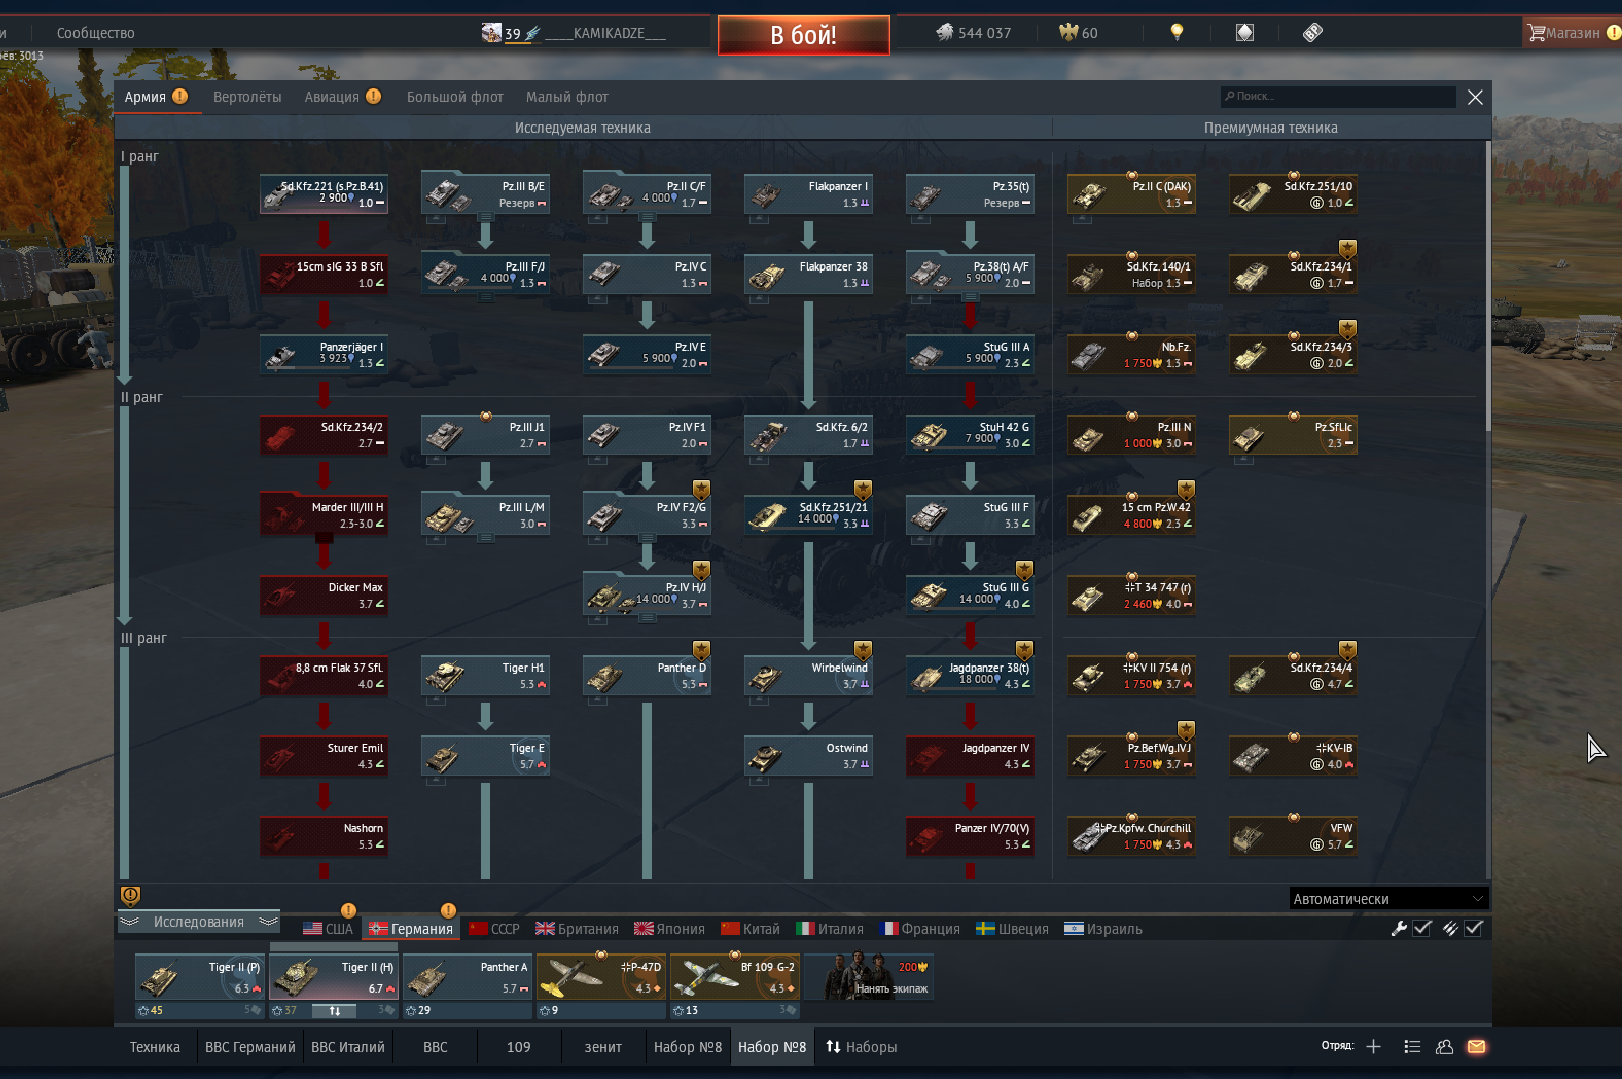Select the Швеция nation tab
Image resolution: width=1622 pixels, height=1079 pixels.
tap(1012, 929)
